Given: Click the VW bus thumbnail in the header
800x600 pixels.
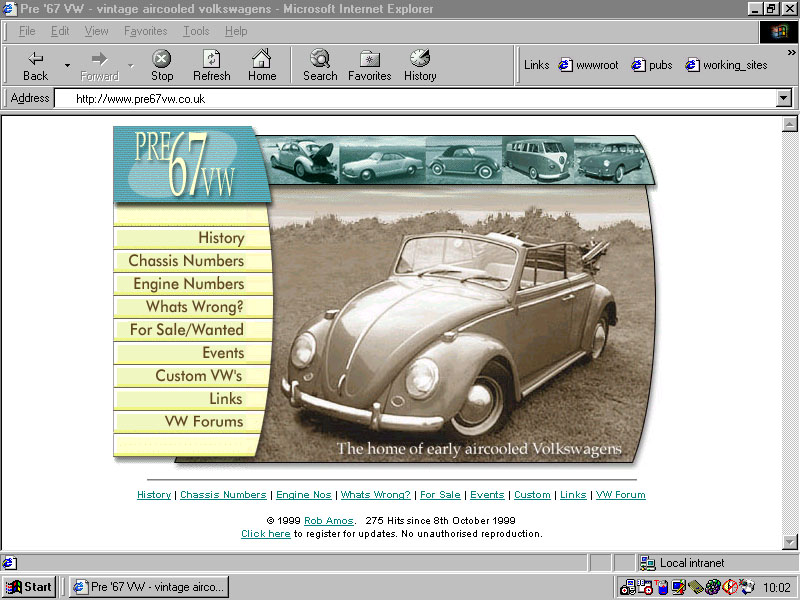Looking at the screenshot, I should click(538, 159).
